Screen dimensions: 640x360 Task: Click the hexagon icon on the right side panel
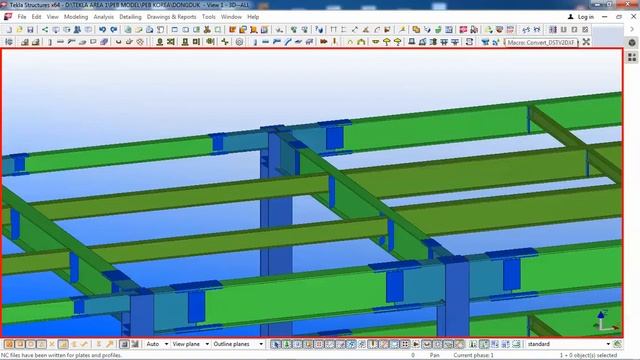tap(632, 43)
